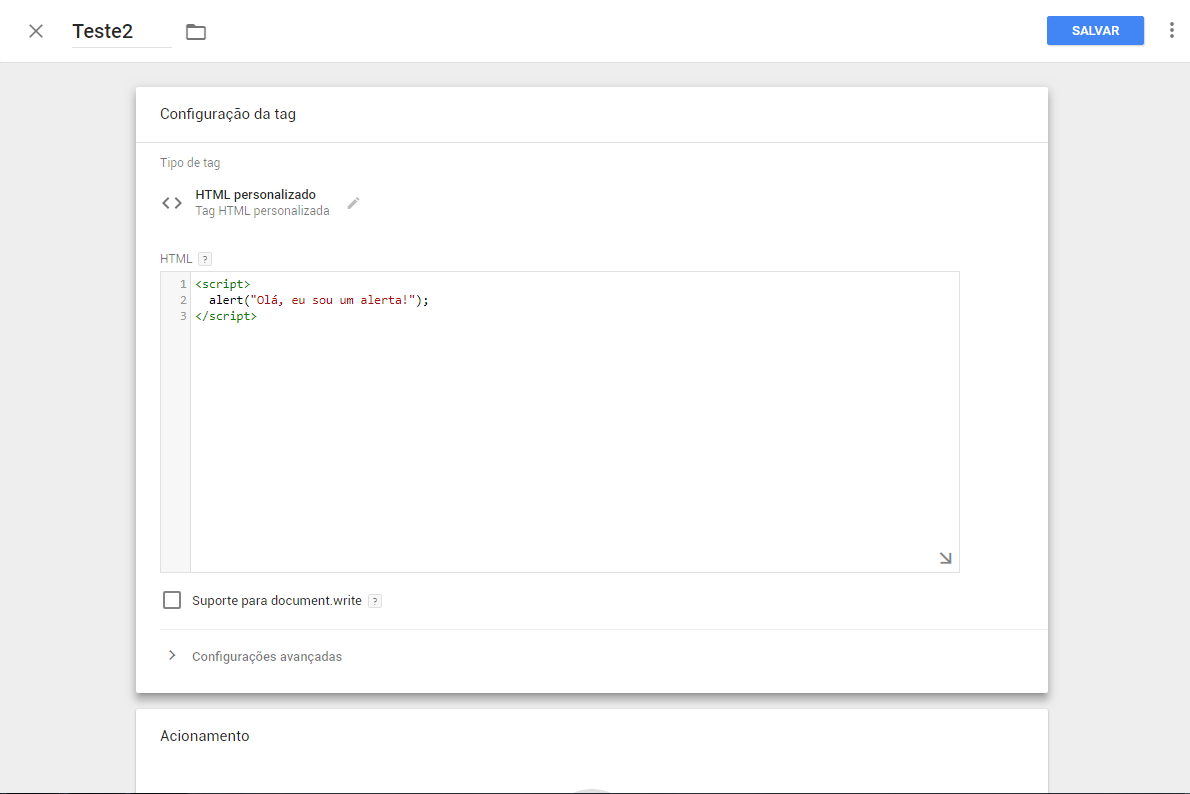The height and width of the screenshot is (794, 1190).
Task: Click the help icon next to the HTML label
Action: click(205, 259)
